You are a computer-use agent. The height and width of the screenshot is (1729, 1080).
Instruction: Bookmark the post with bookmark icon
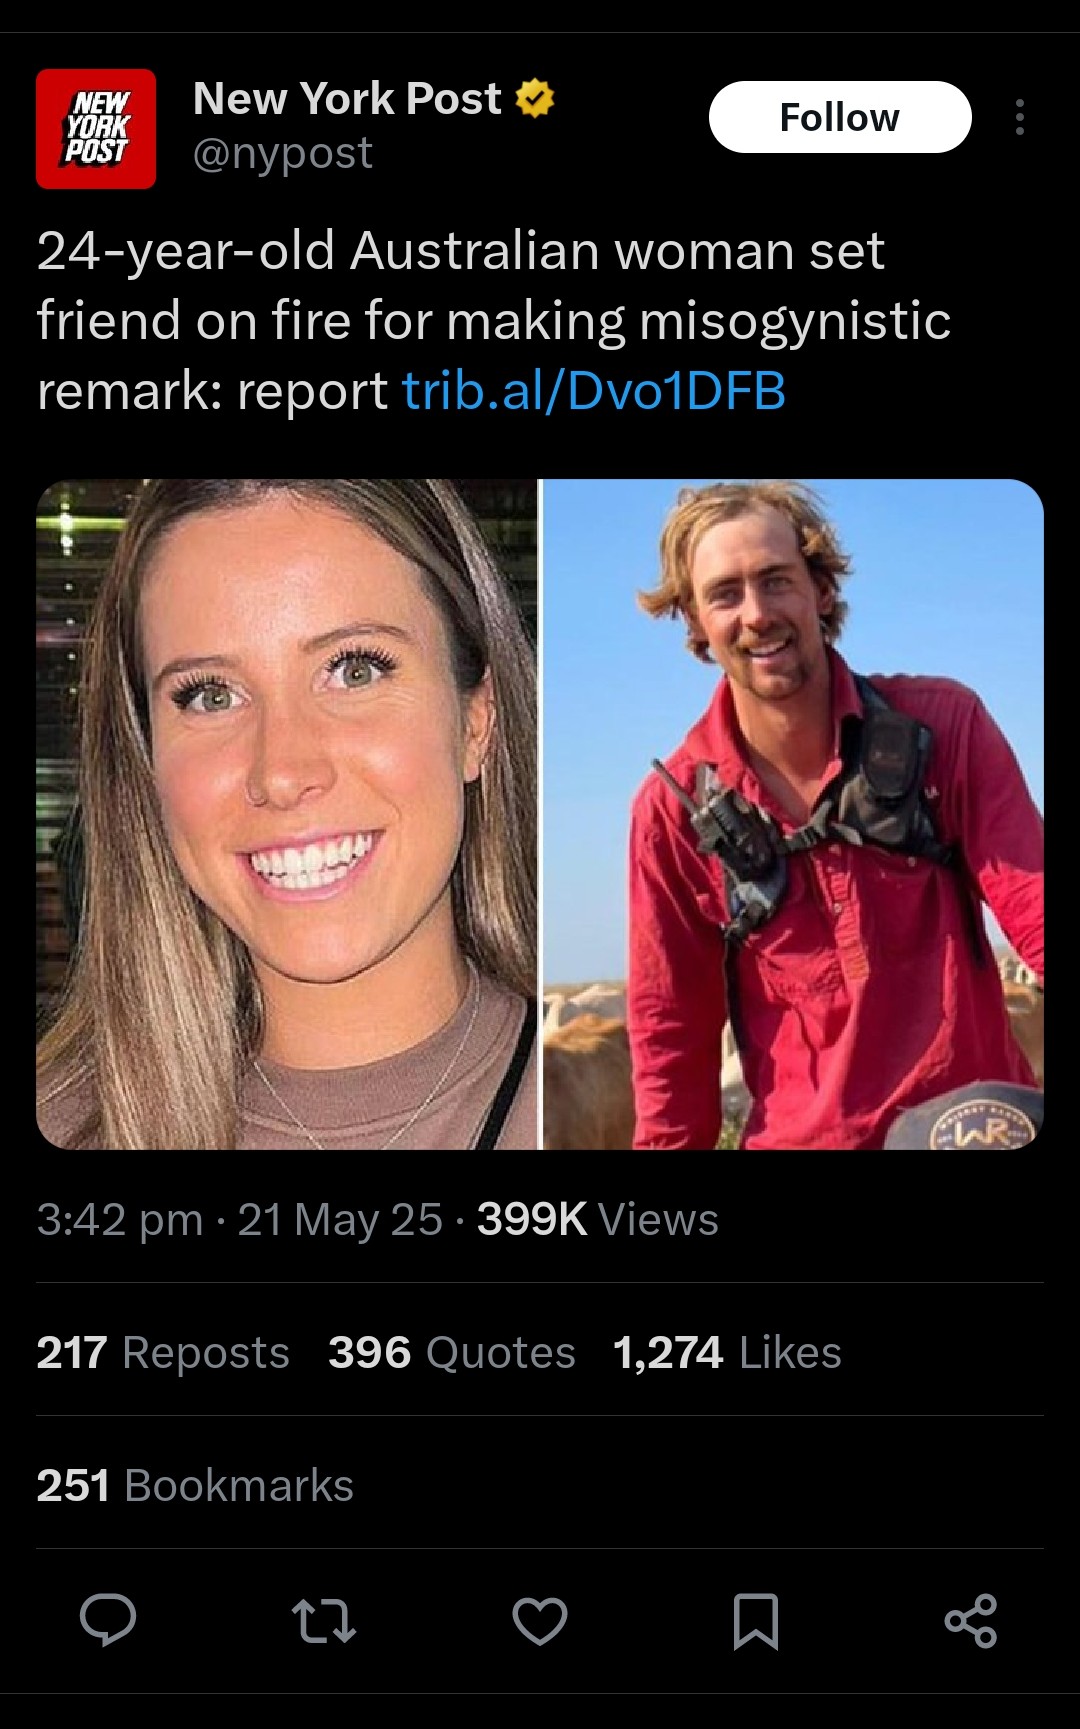click(756, 1621)
